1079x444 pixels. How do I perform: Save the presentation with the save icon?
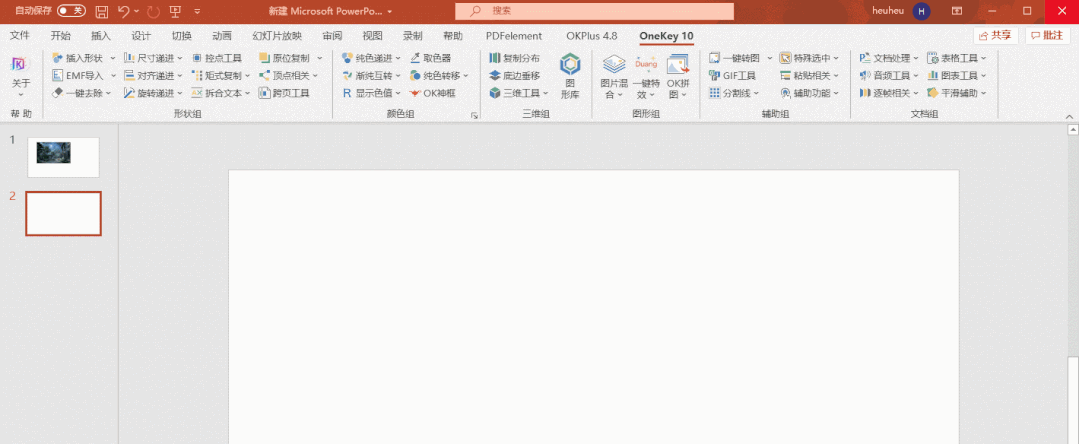click(x=102, y=11)
